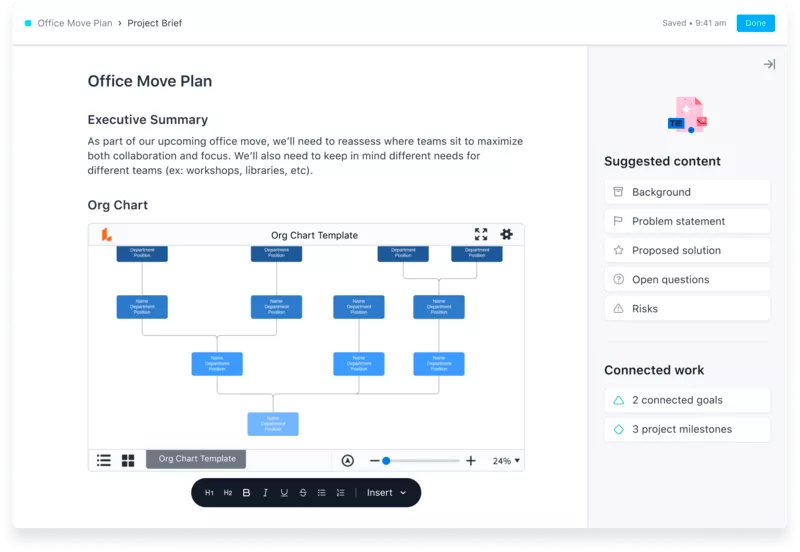Toggle bold text formatting
The width and height of the screenshot is (800, 552).
[x=247, y=493]
